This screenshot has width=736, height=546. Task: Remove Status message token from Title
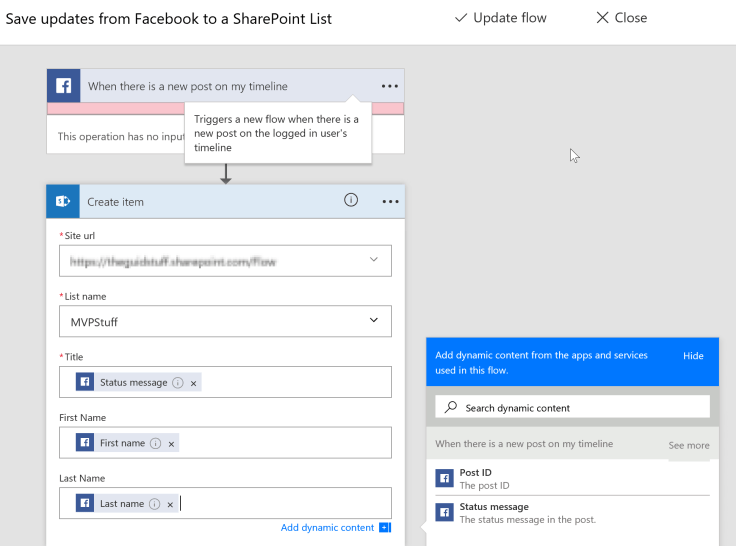(x=194, y=383)
